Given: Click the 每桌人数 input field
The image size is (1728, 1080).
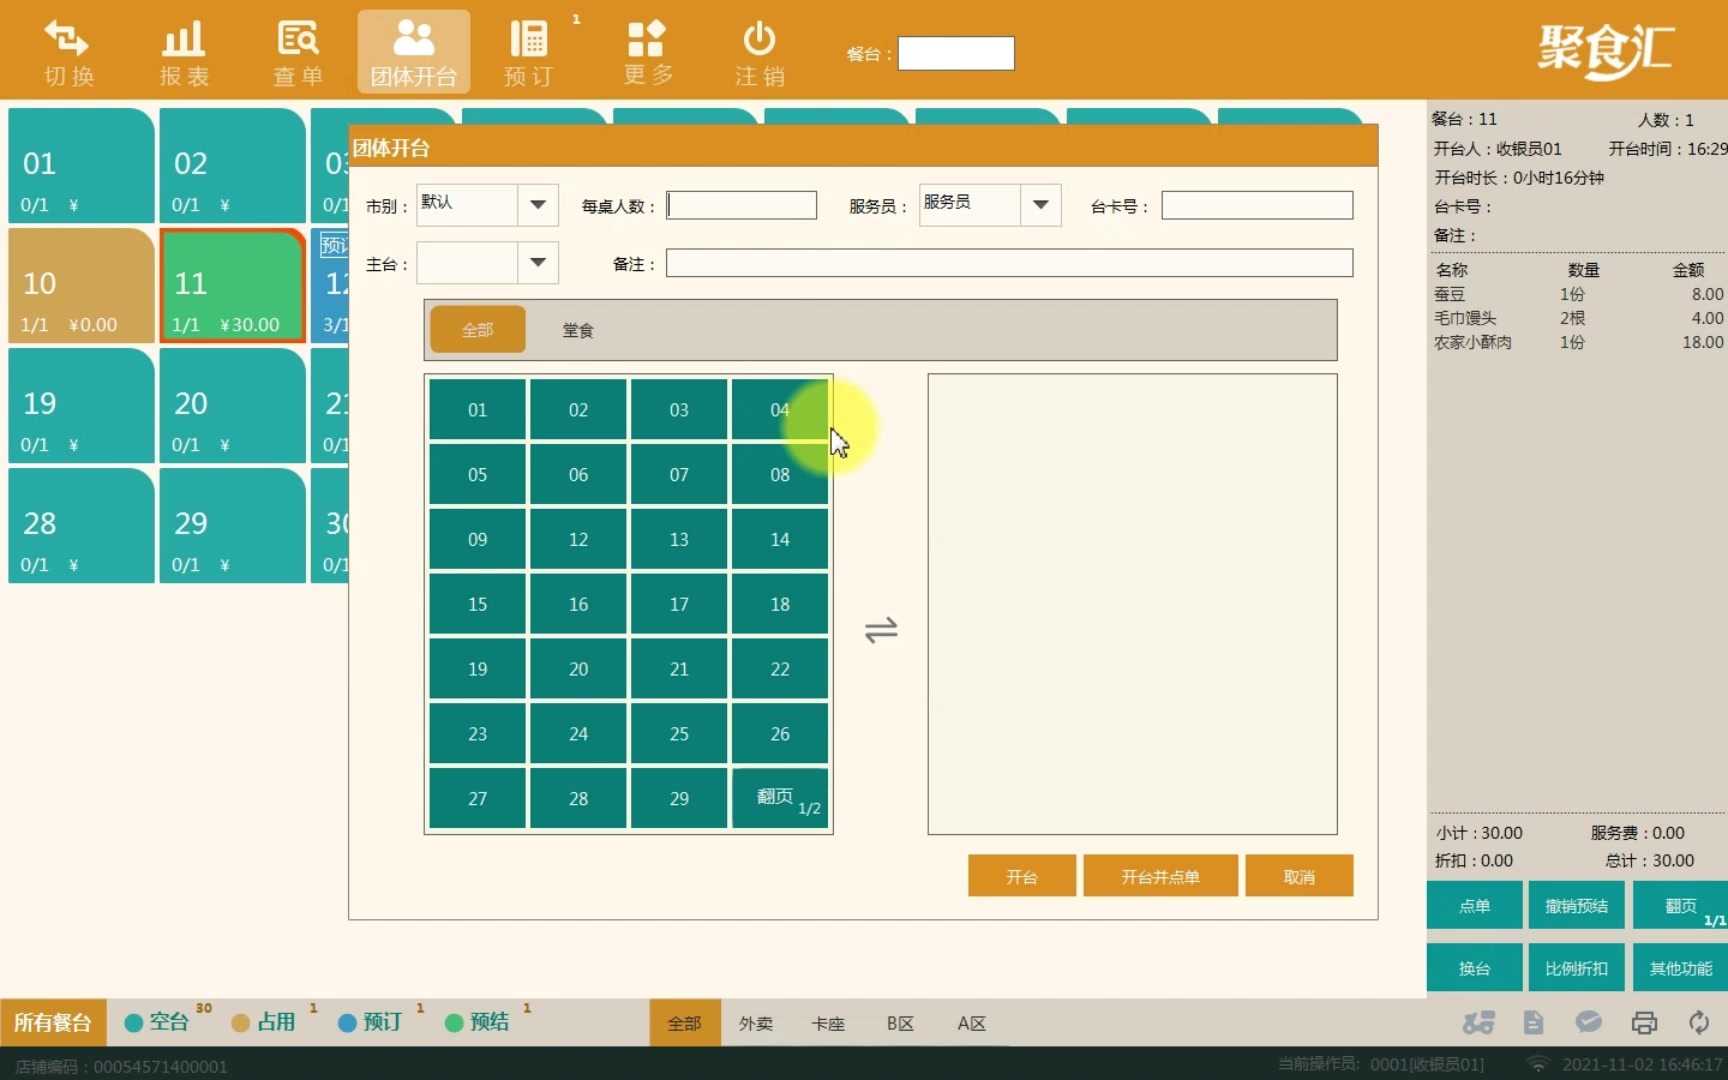Looking at the screenshot, I should point(741,205).
